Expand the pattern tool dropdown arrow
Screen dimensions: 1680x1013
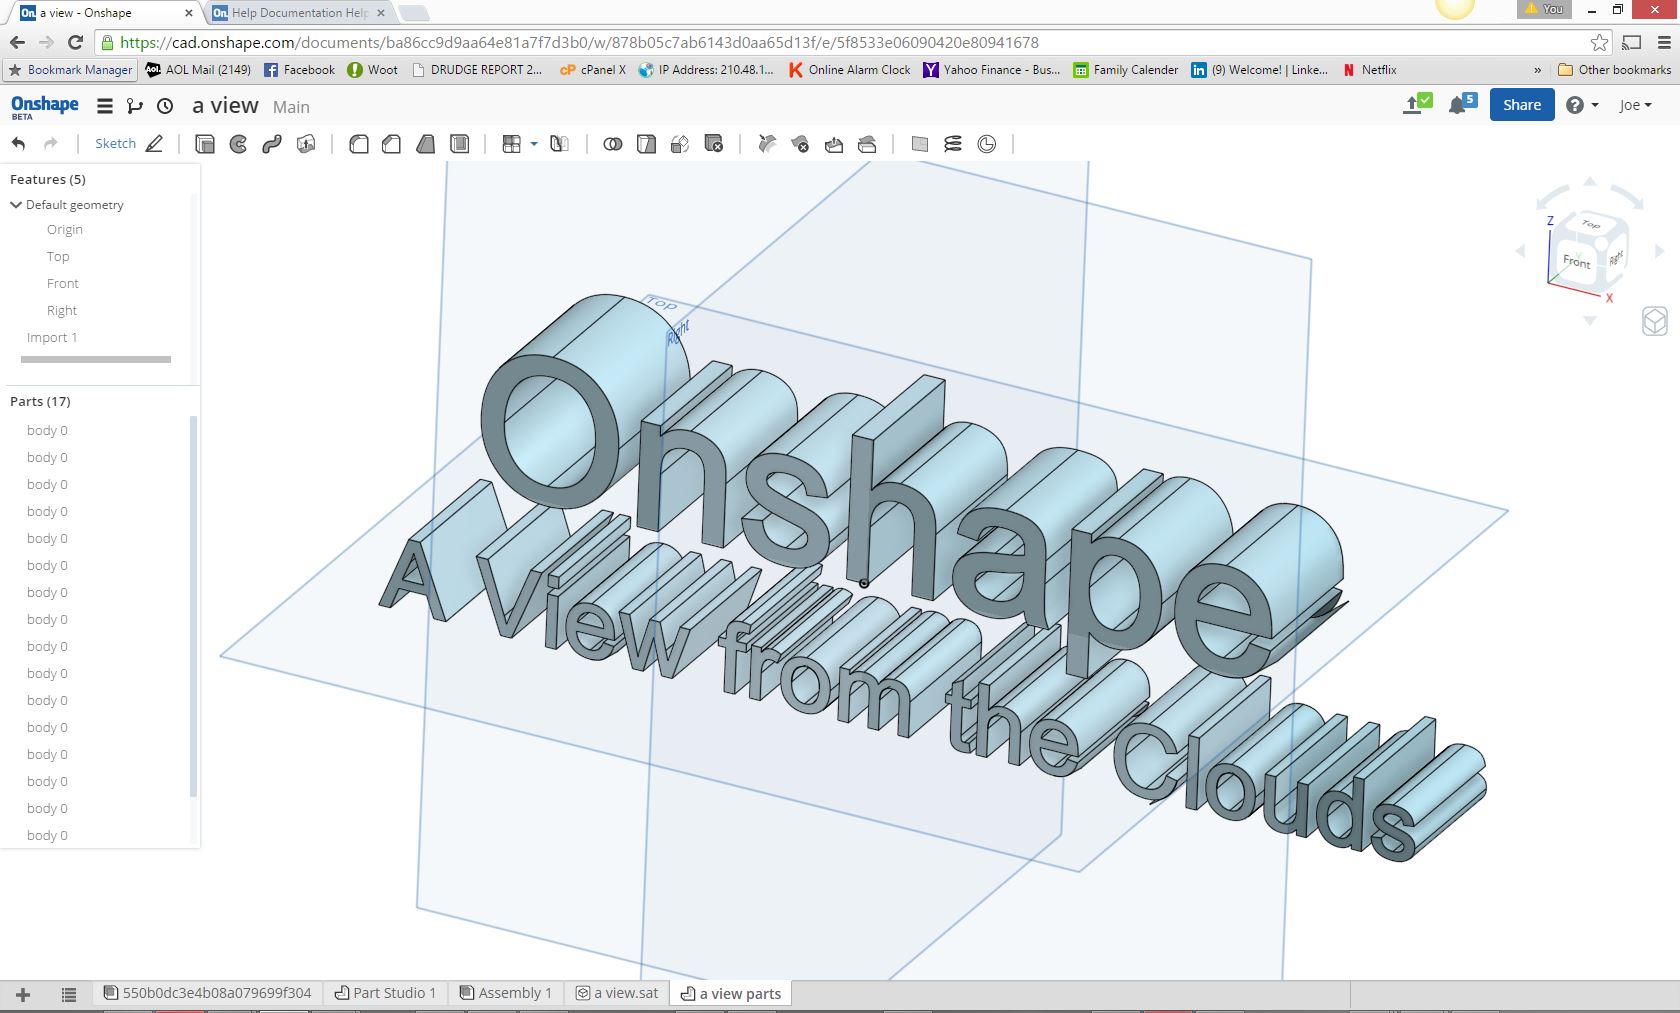534,144
